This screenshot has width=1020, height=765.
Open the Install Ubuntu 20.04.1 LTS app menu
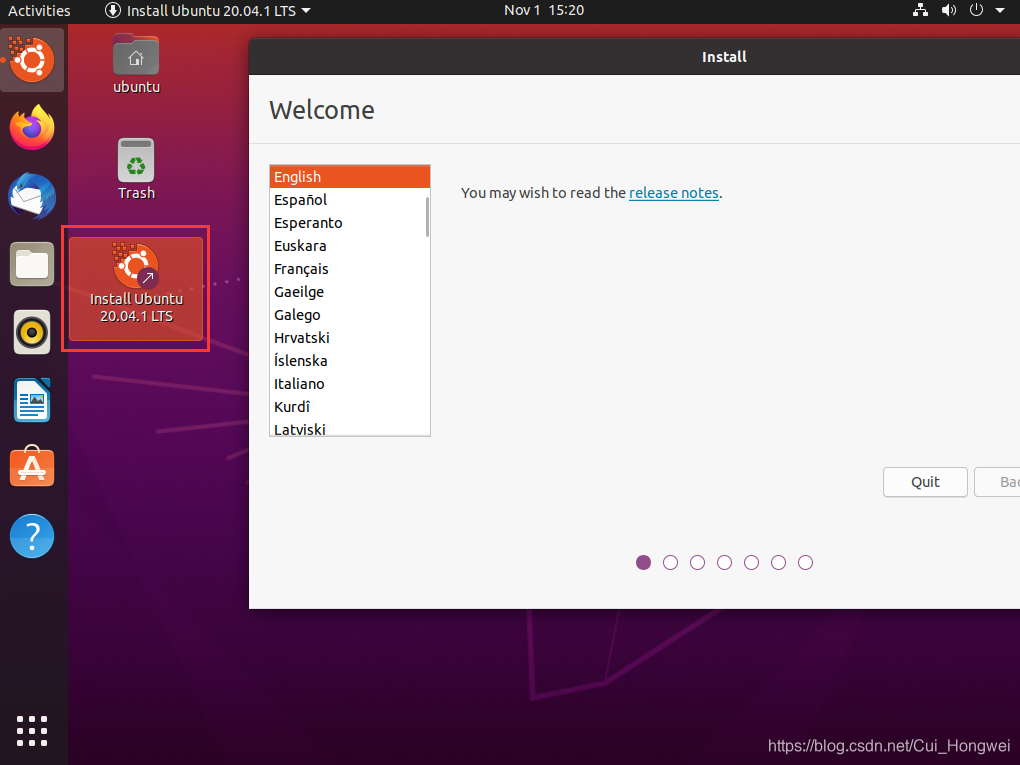click(208, 10)
